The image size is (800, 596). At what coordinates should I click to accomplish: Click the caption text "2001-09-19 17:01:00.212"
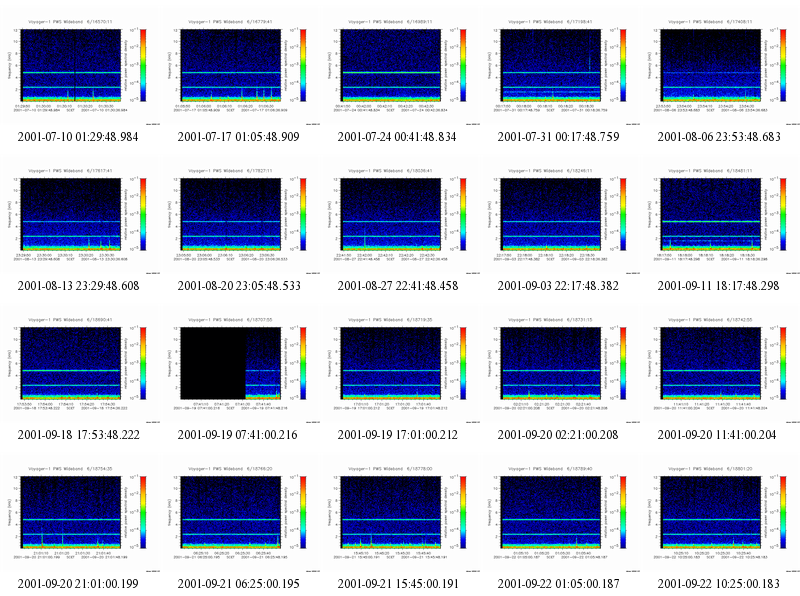pyautogui.click(x=397, y=435)
